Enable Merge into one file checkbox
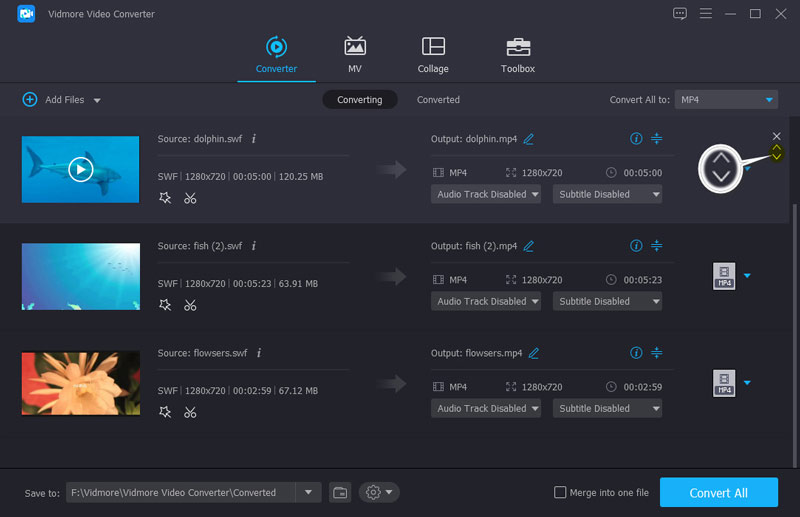Screen dimensions: 800x517 point(561,493)
